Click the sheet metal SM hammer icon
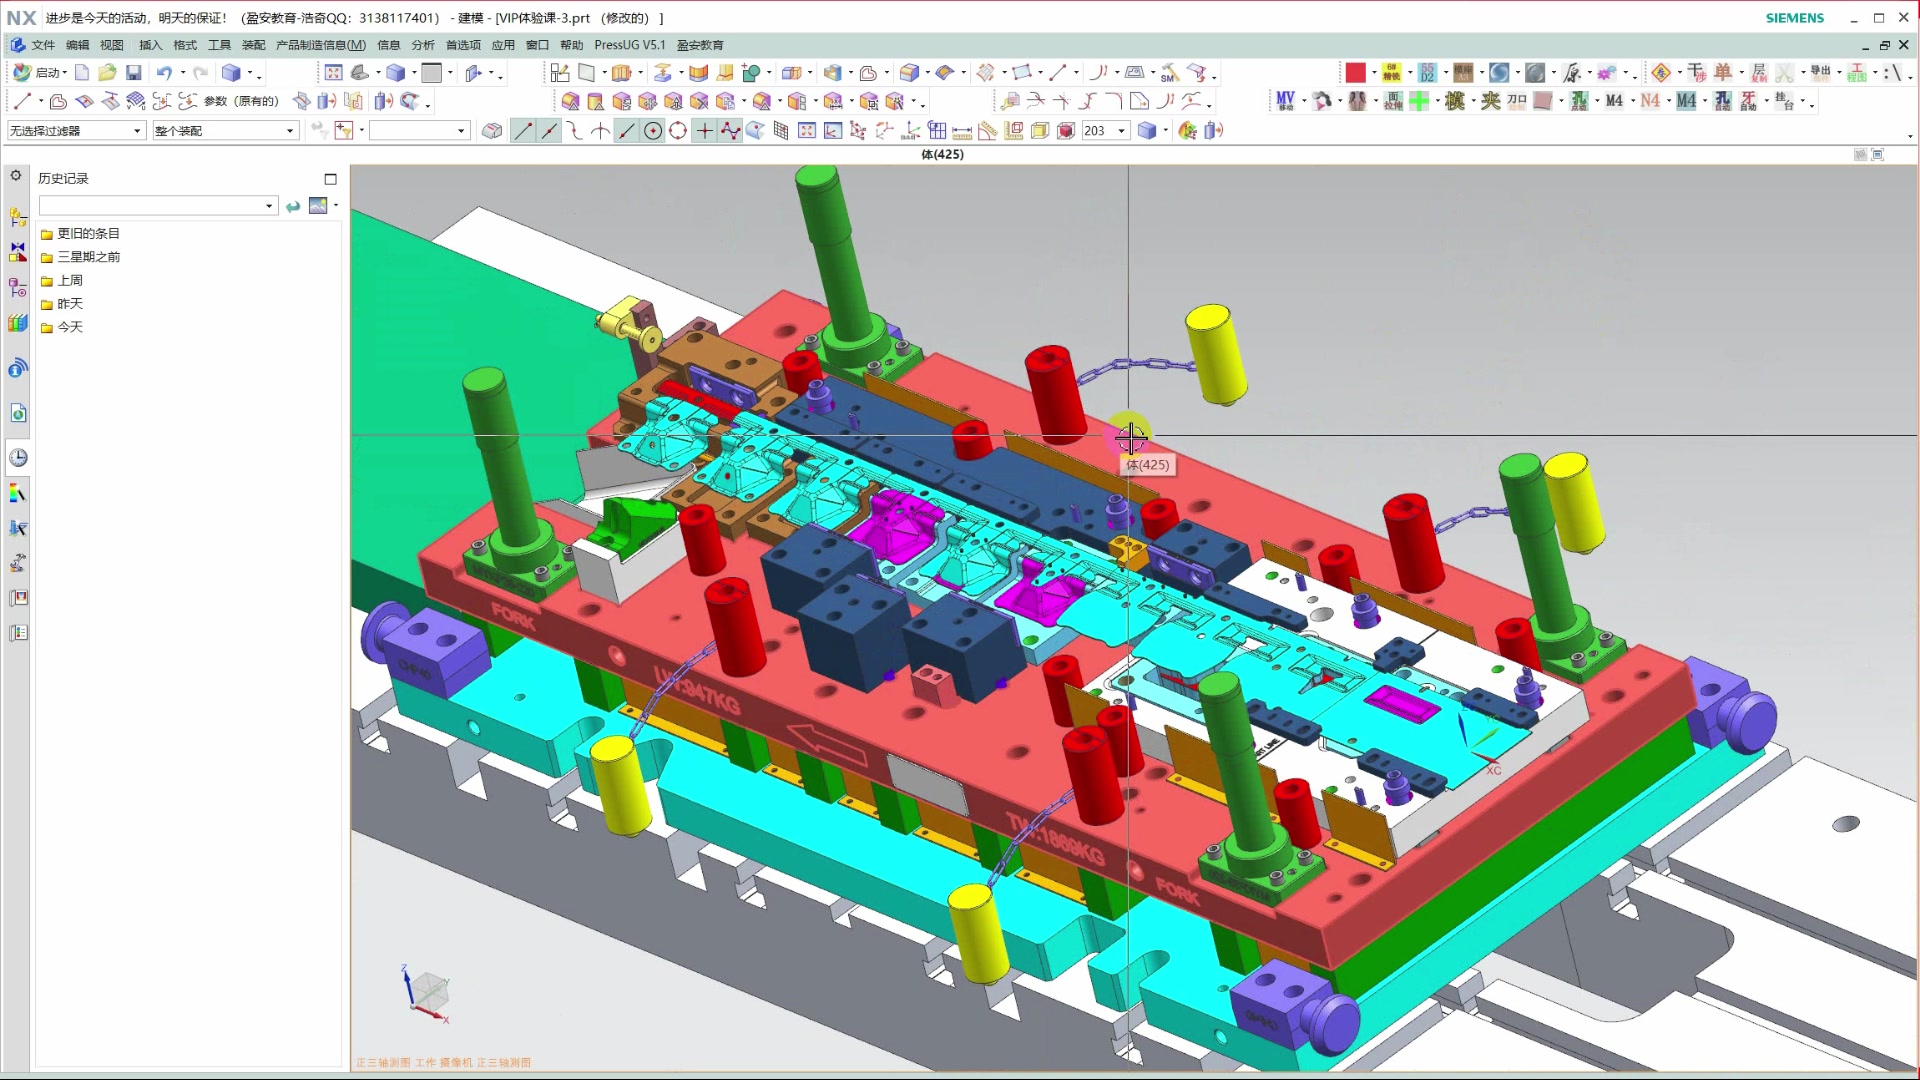The width and height of the screenshot is (1920, 1080). (1170, 73)
